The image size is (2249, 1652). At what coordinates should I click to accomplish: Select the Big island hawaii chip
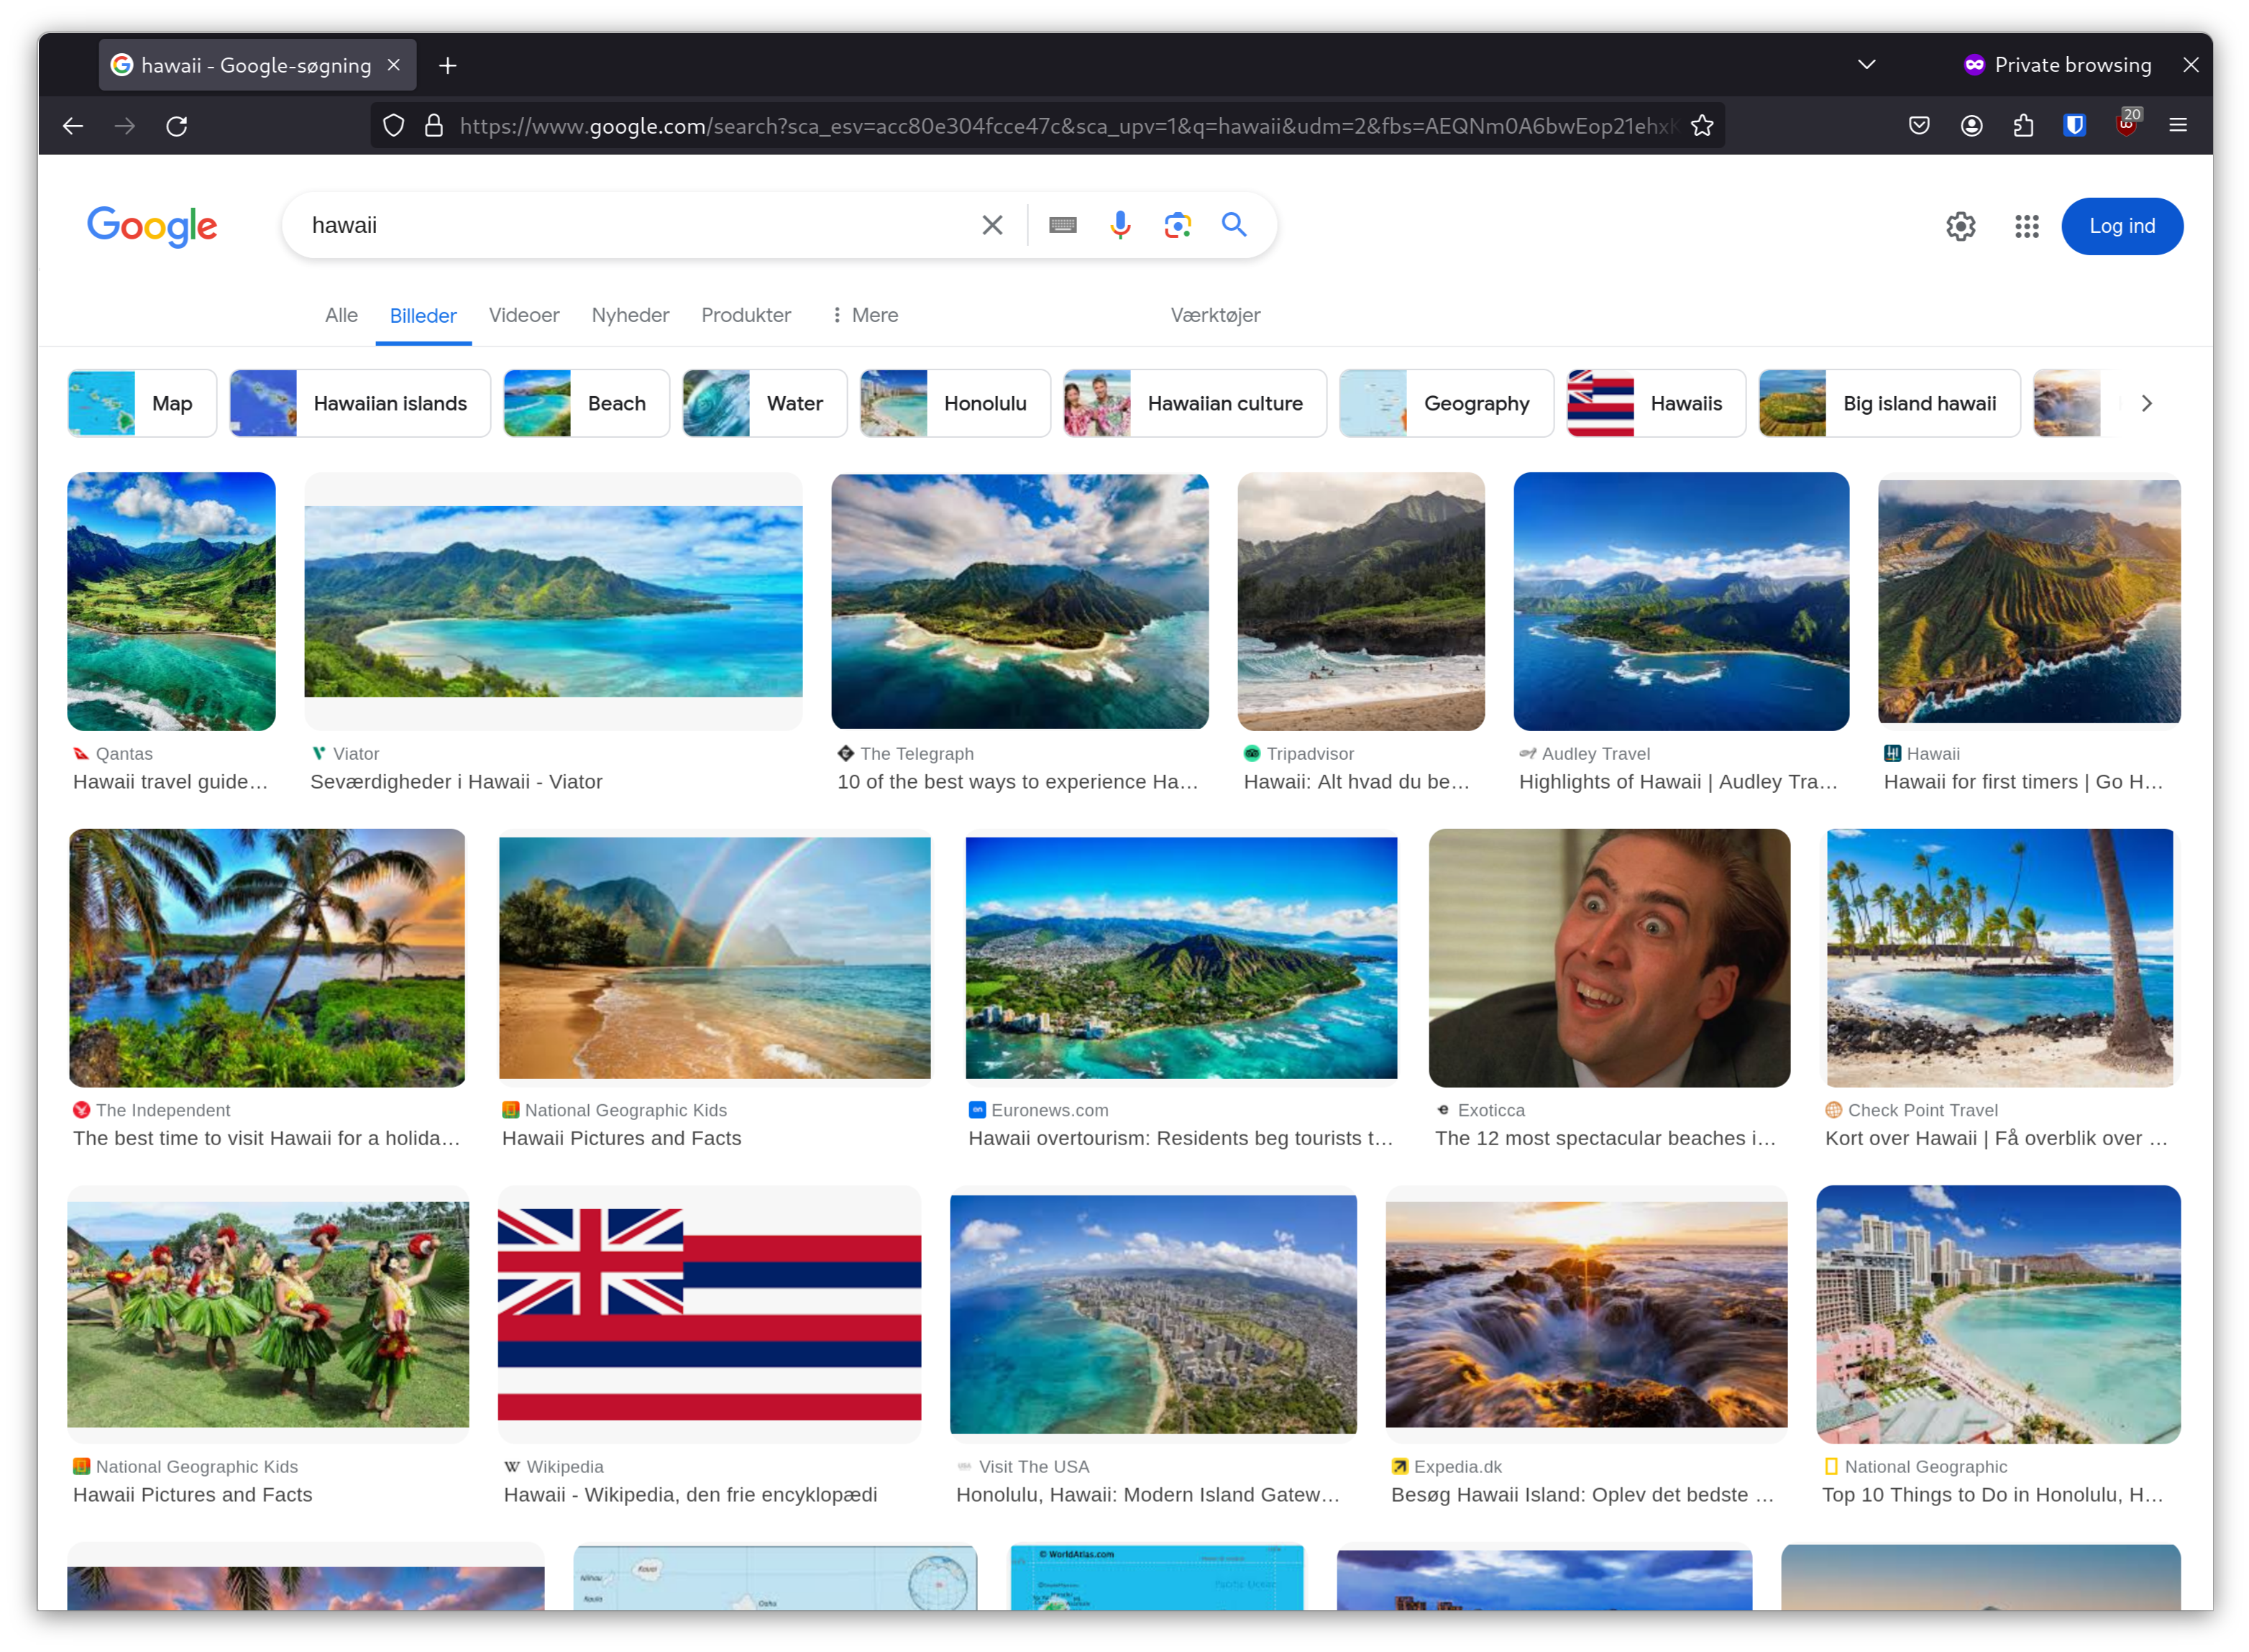click(x=1889, y=403)
